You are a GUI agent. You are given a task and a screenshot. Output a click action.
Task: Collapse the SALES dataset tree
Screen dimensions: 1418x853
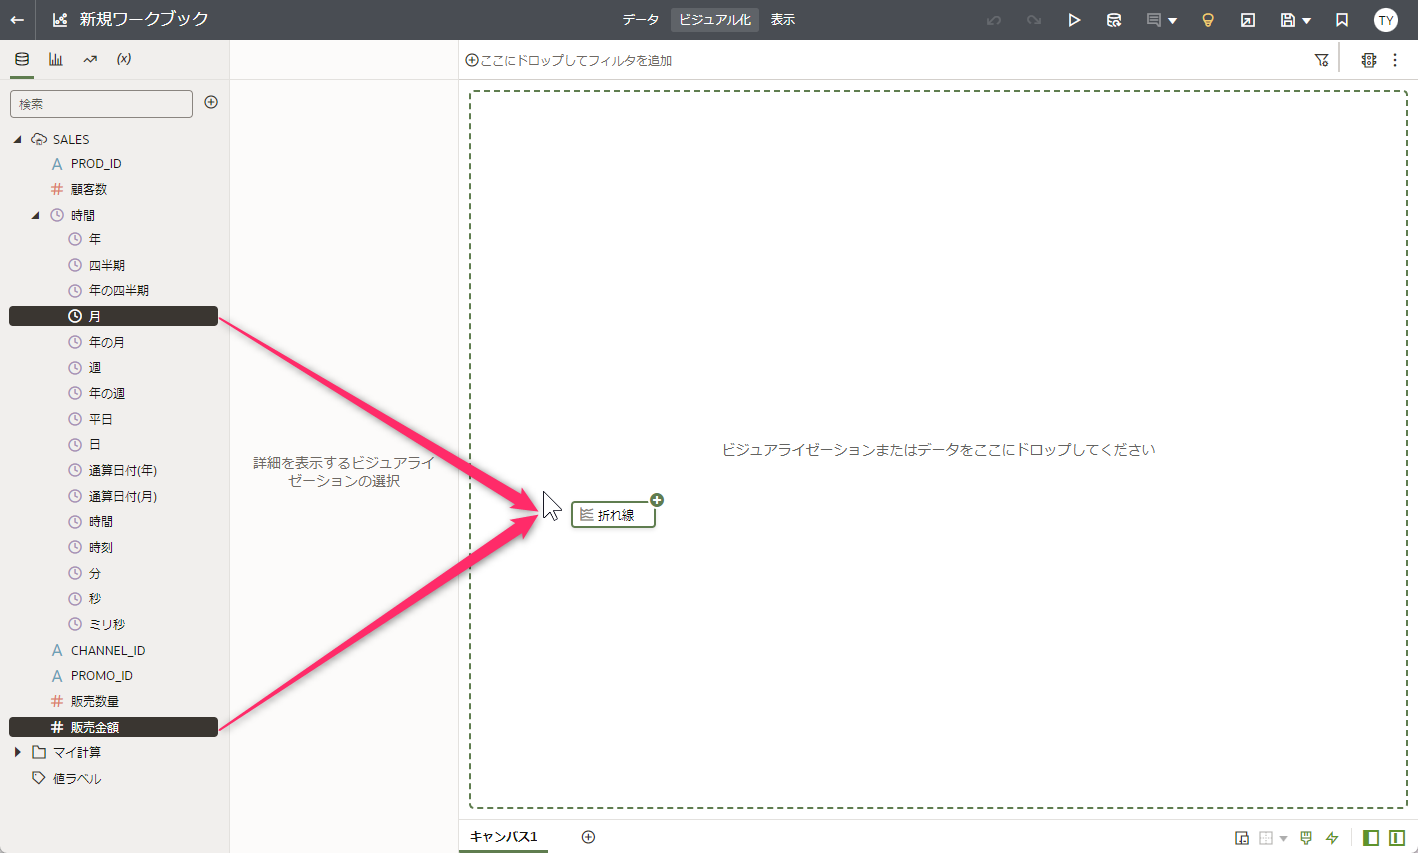pos(17,140)
